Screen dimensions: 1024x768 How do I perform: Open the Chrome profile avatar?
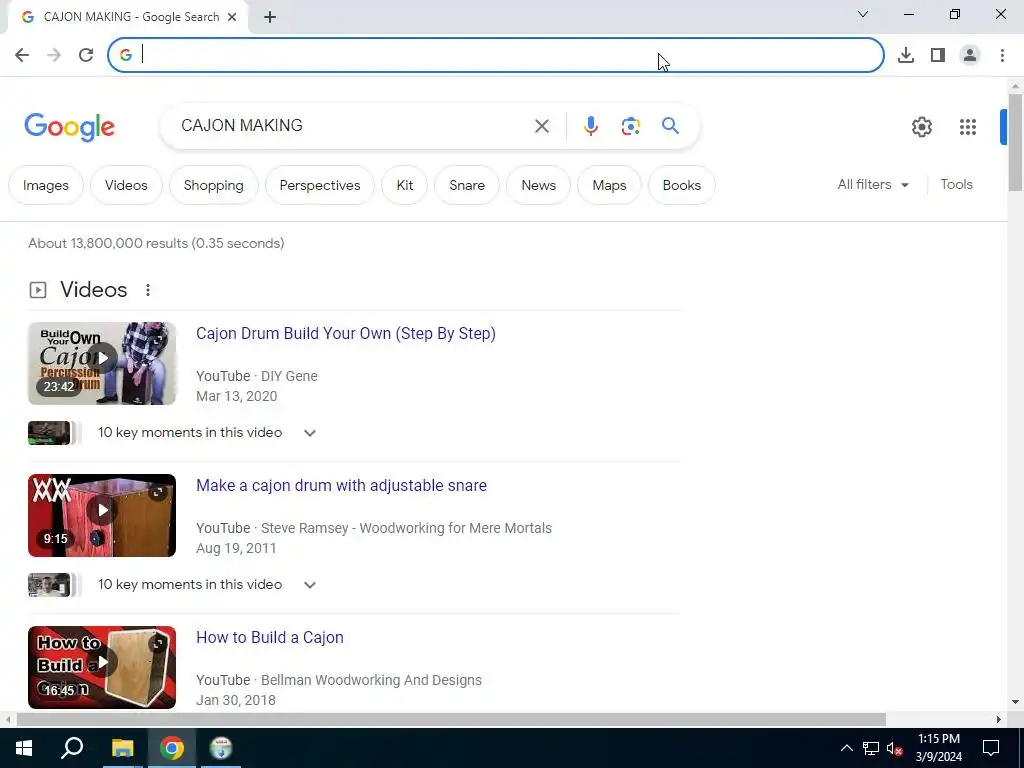click(970, 55)
